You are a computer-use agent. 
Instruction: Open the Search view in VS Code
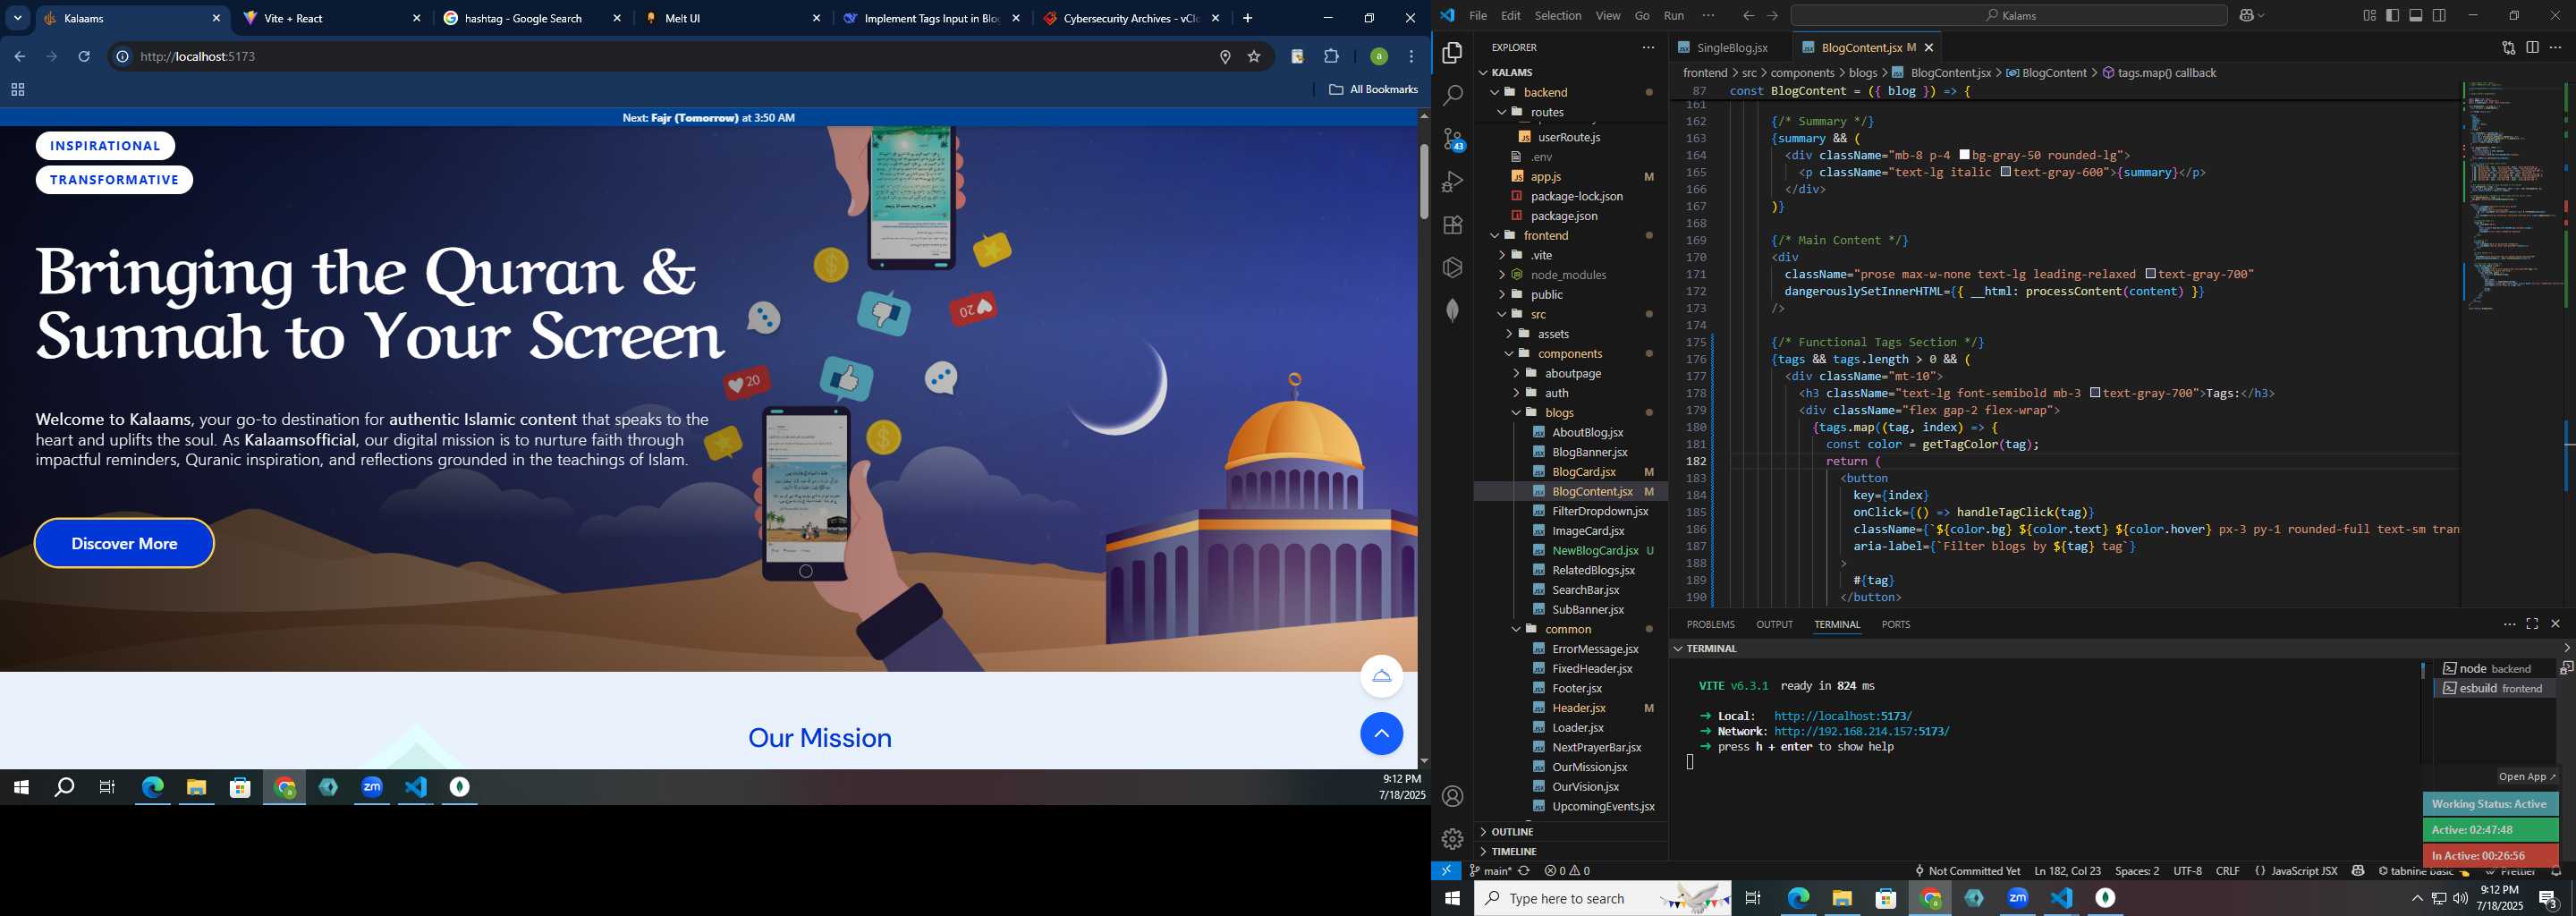(x=1452, y=96)
